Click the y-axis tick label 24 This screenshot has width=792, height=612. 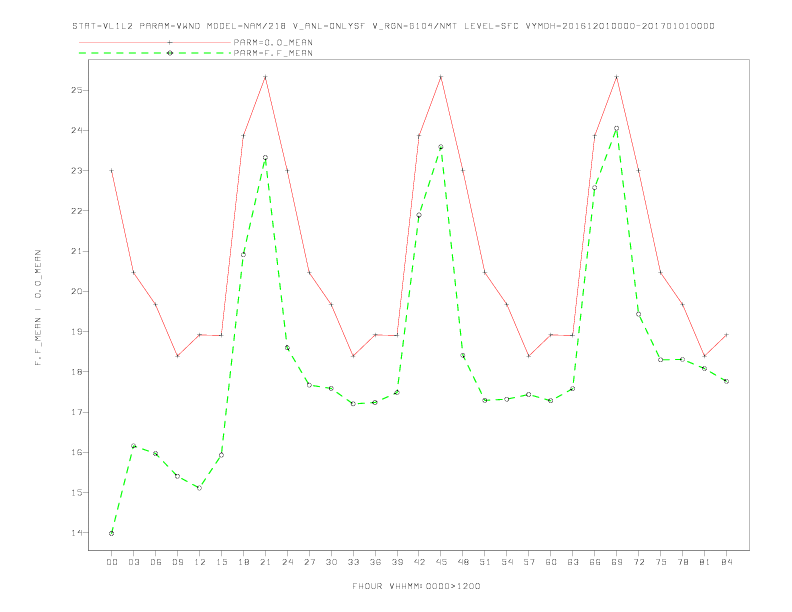click(77, 130)
